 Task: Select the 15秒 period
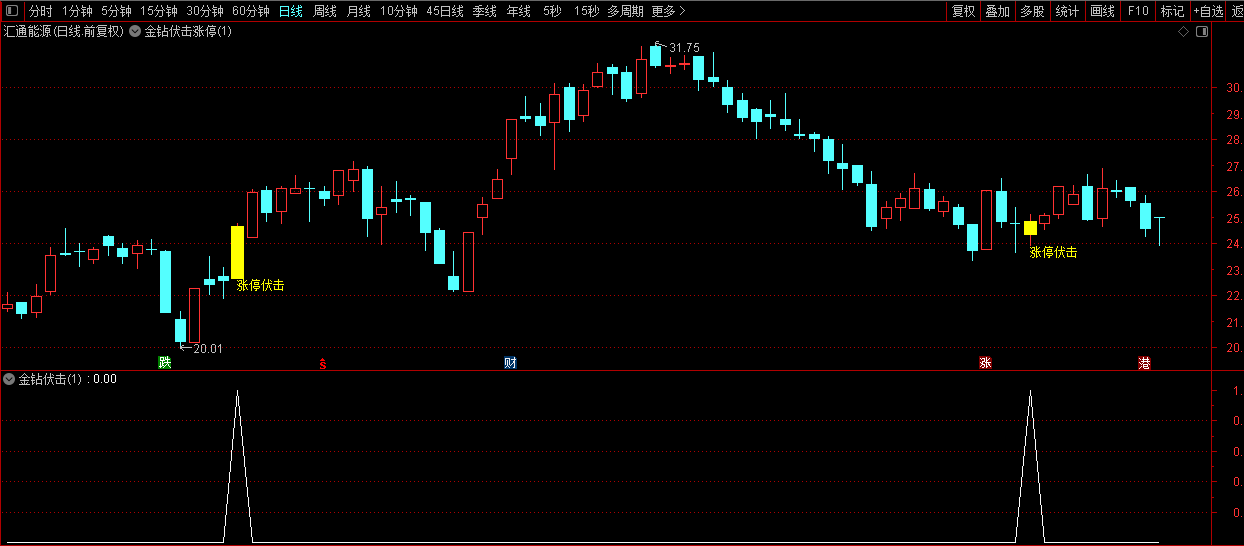click(x=586, y=11)
